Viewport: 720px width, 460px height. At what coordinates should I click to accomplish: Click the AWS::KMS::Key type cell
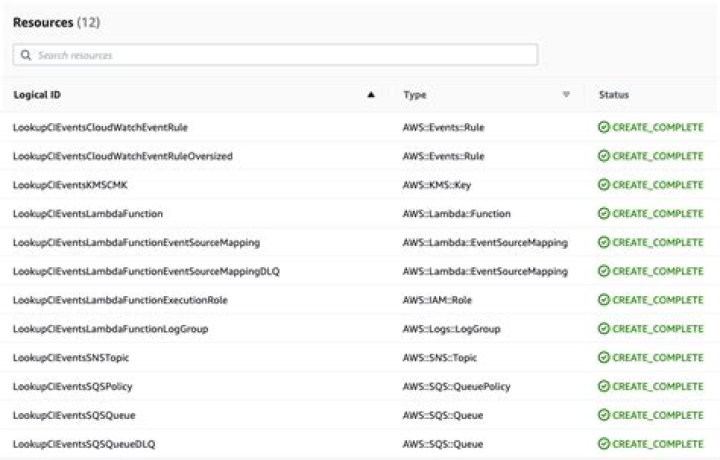(437, 185)
